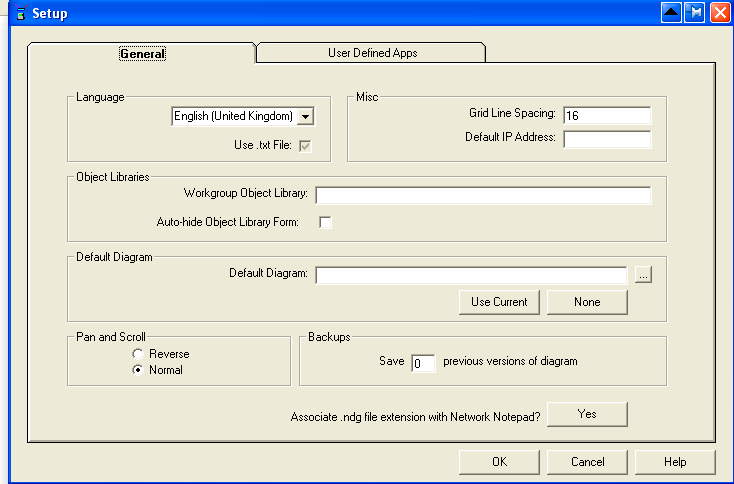Viewport: 734px width, 484px height.
Task: Click the Save previous versions count field
Action: coord(423,363)
